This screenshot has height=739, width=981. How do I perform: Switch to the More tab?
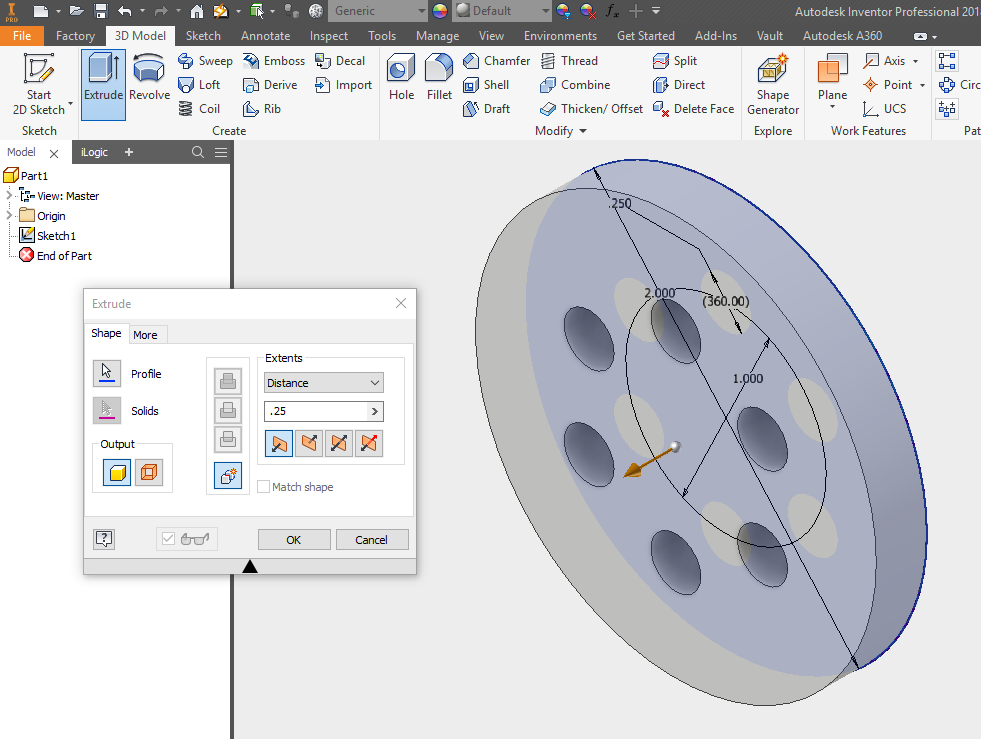point(145,335)
